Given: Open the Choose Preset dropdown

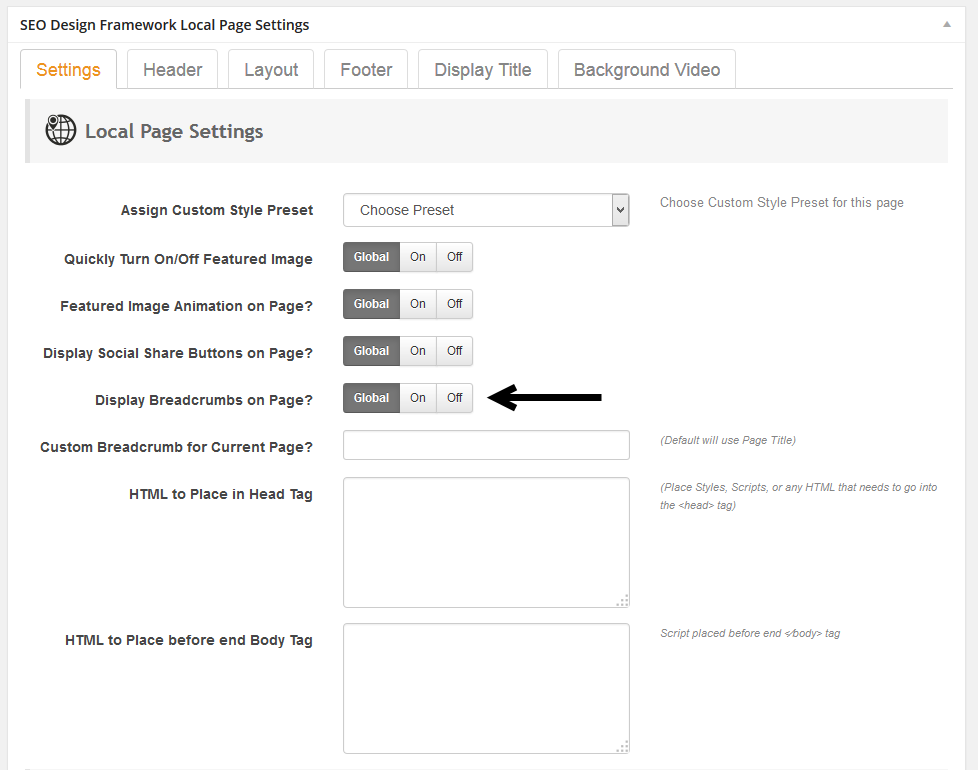Looking at the screenshot, I should pos(486,210).
